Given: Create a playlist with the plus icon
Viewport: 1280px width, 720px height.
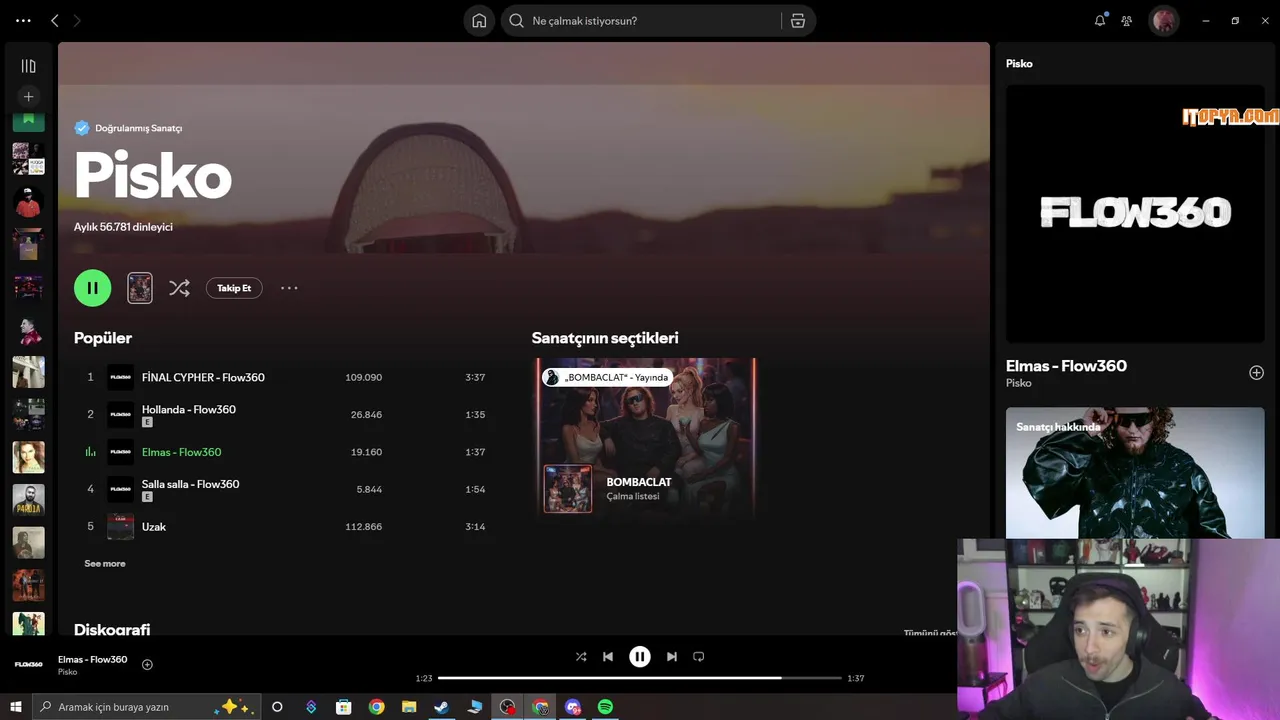Looking at the screenshot, I should [x=28, y=97].
